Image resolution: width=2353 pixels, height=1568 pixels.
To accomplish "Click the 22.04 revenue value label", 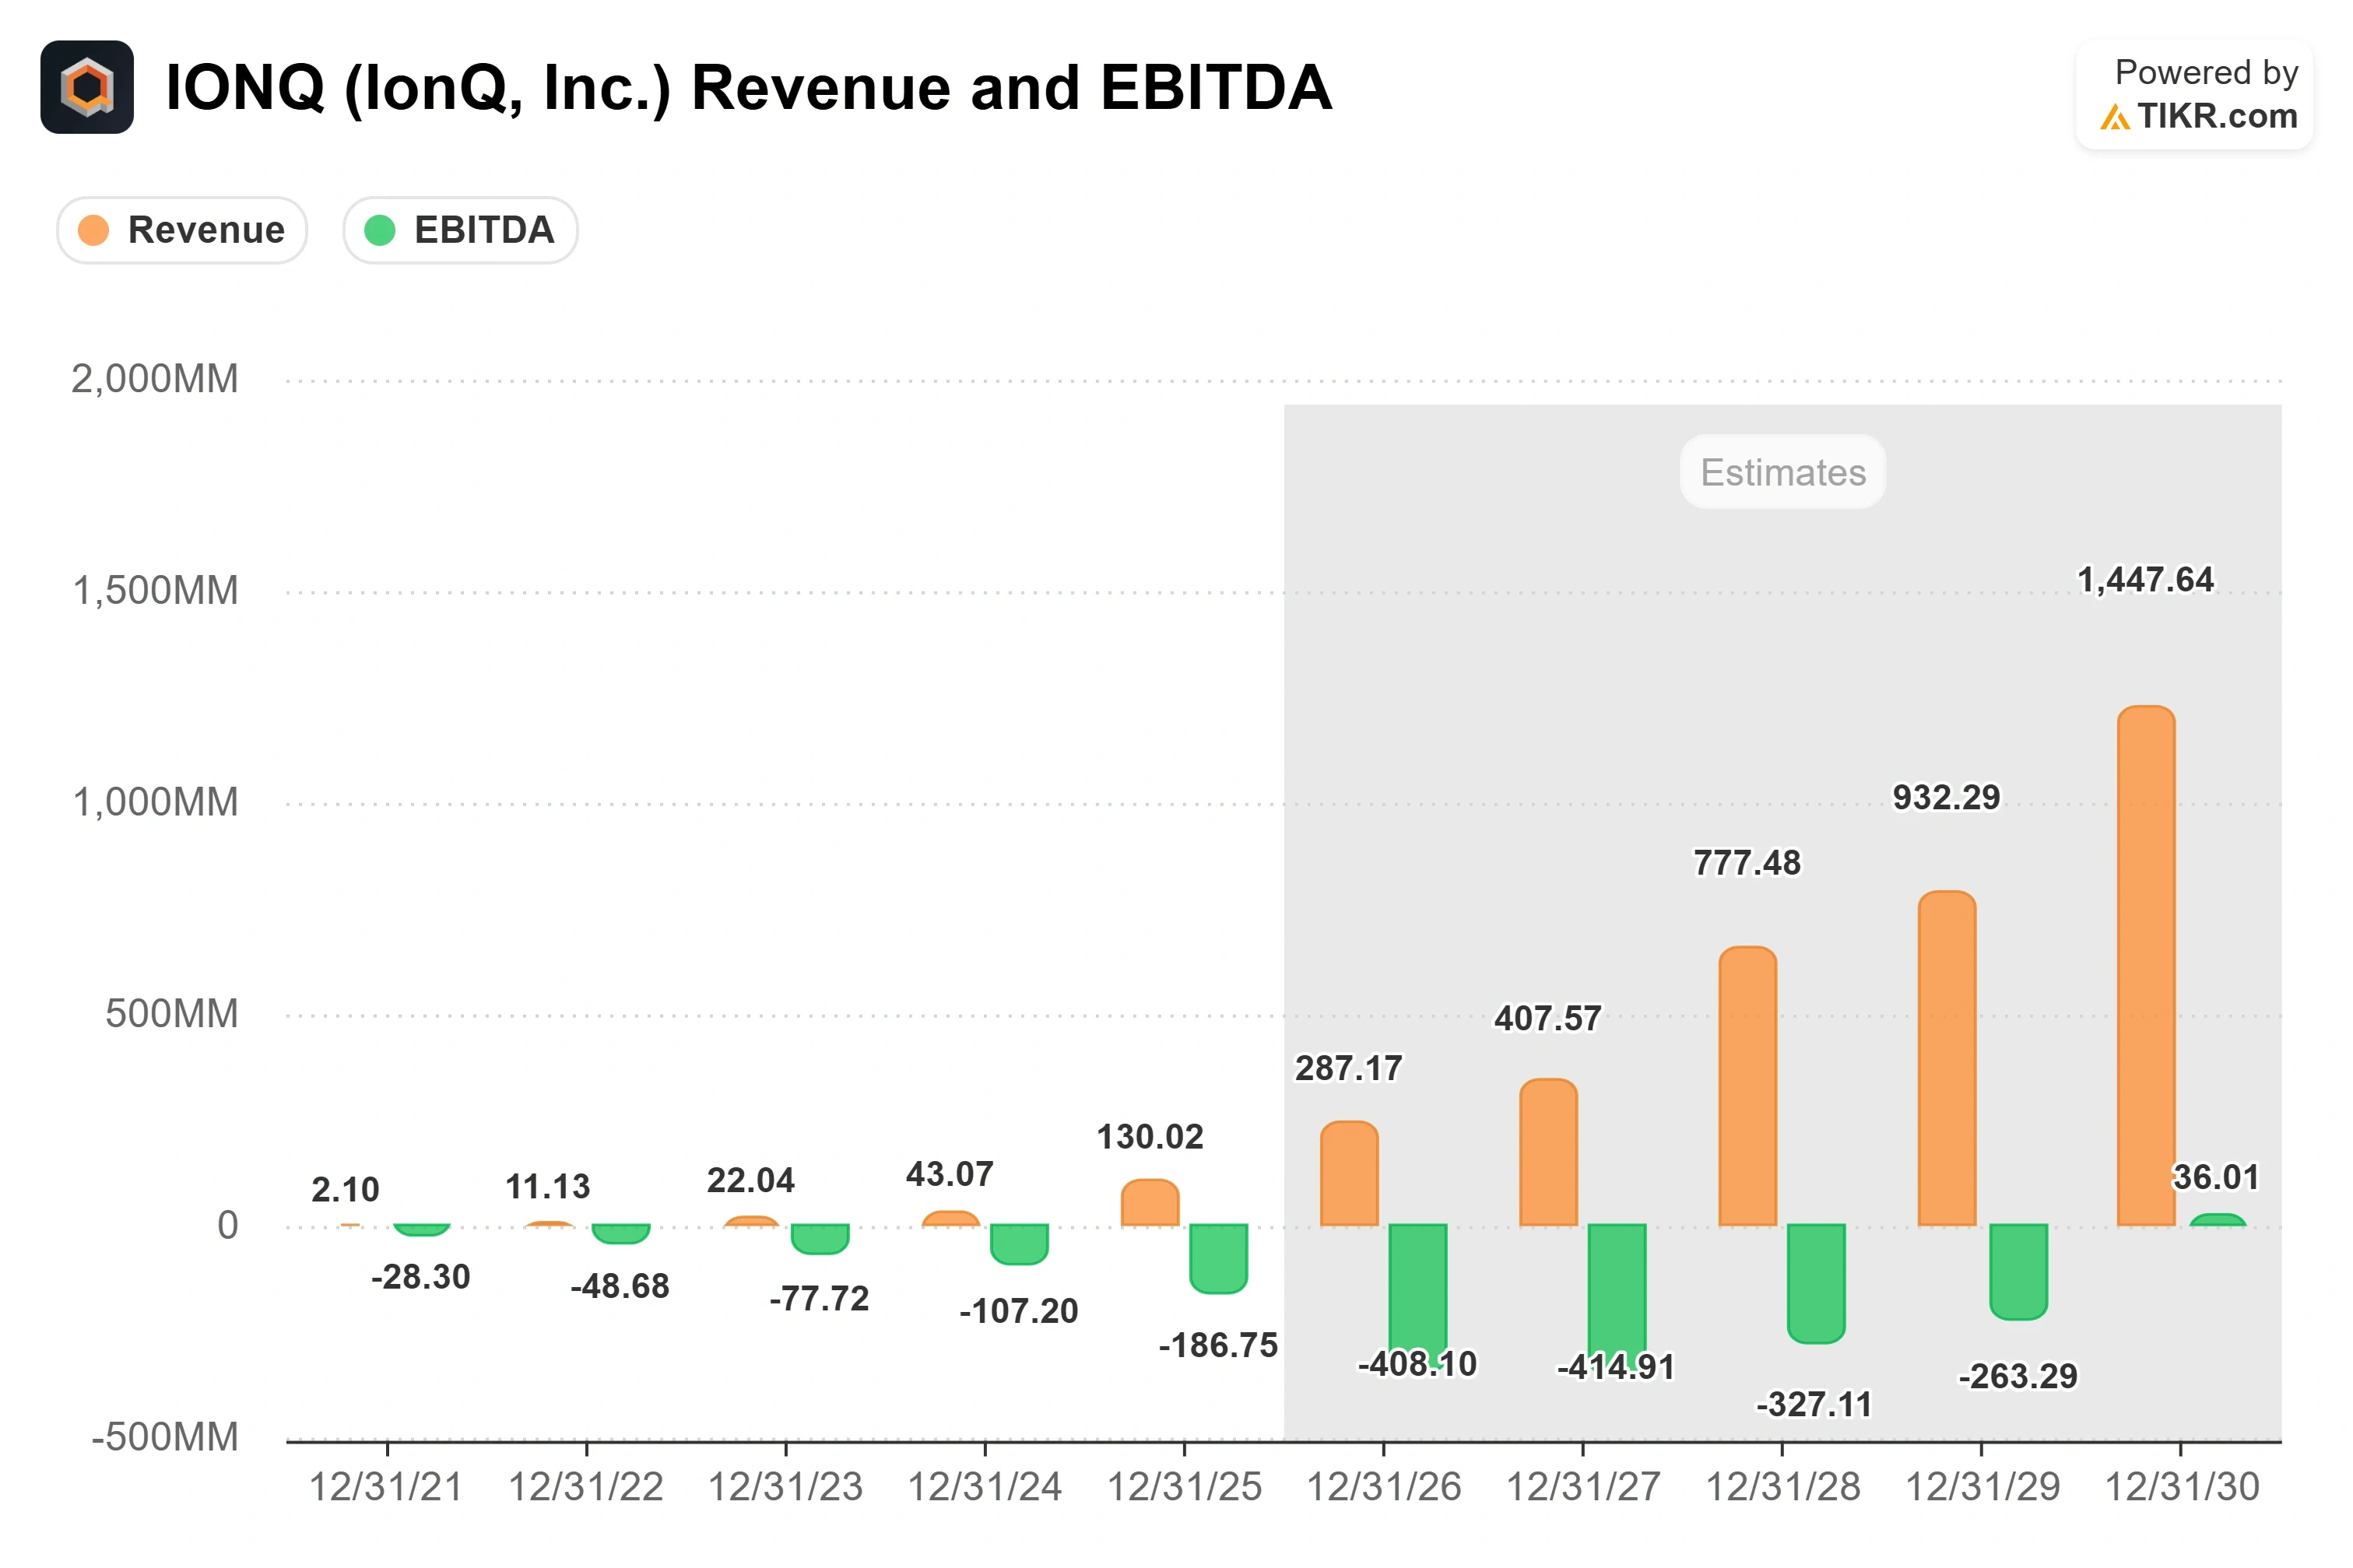I will tap(751, 1181).
